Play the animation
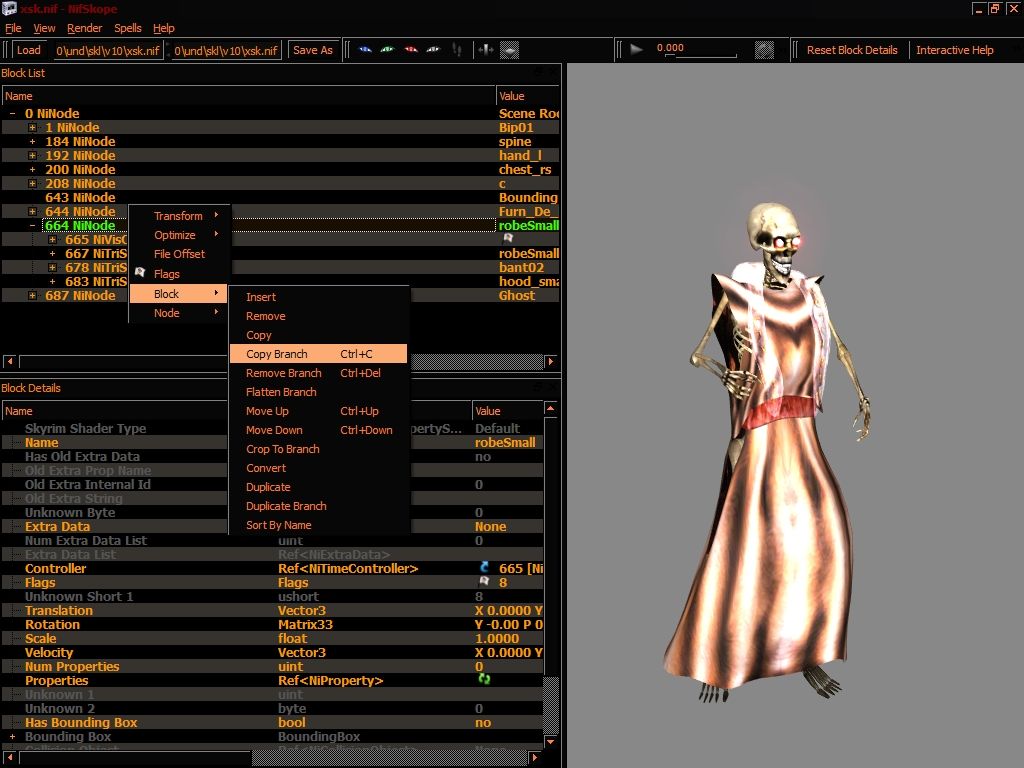Screen dimensions: 1024x768 tap(636, 50)
